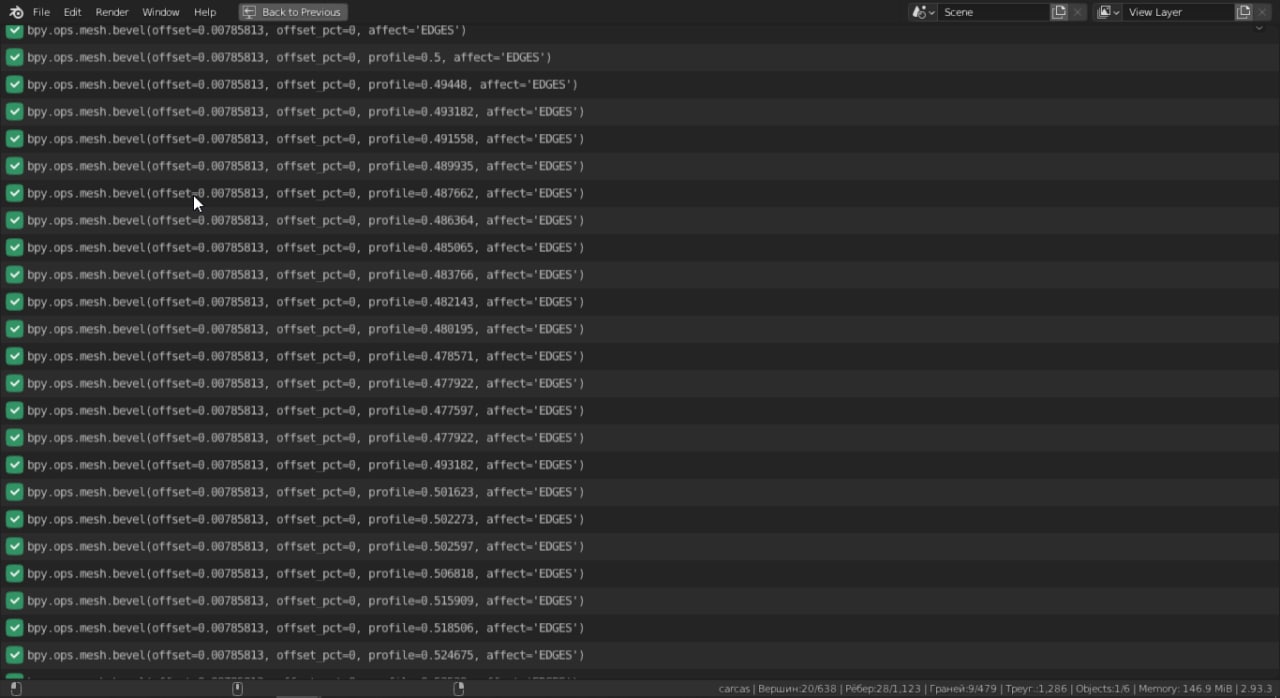Select the bevel log line with profile=0.491558
Image resolution: width=1280 pixels, height=698 pixels.
click(x=305, y=139)
